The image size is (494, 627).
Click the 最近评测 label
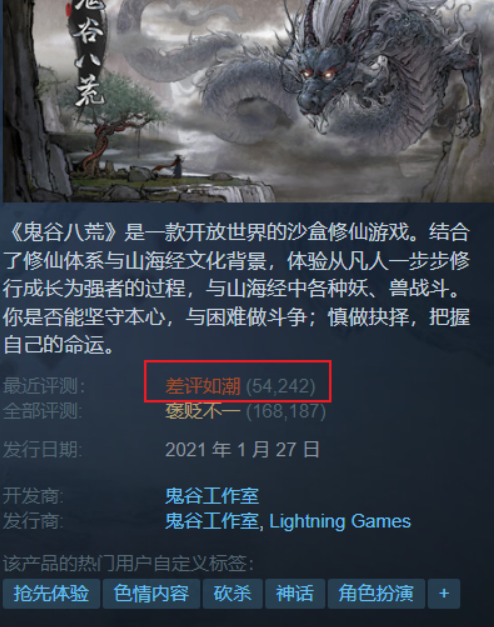click(44, 386)
